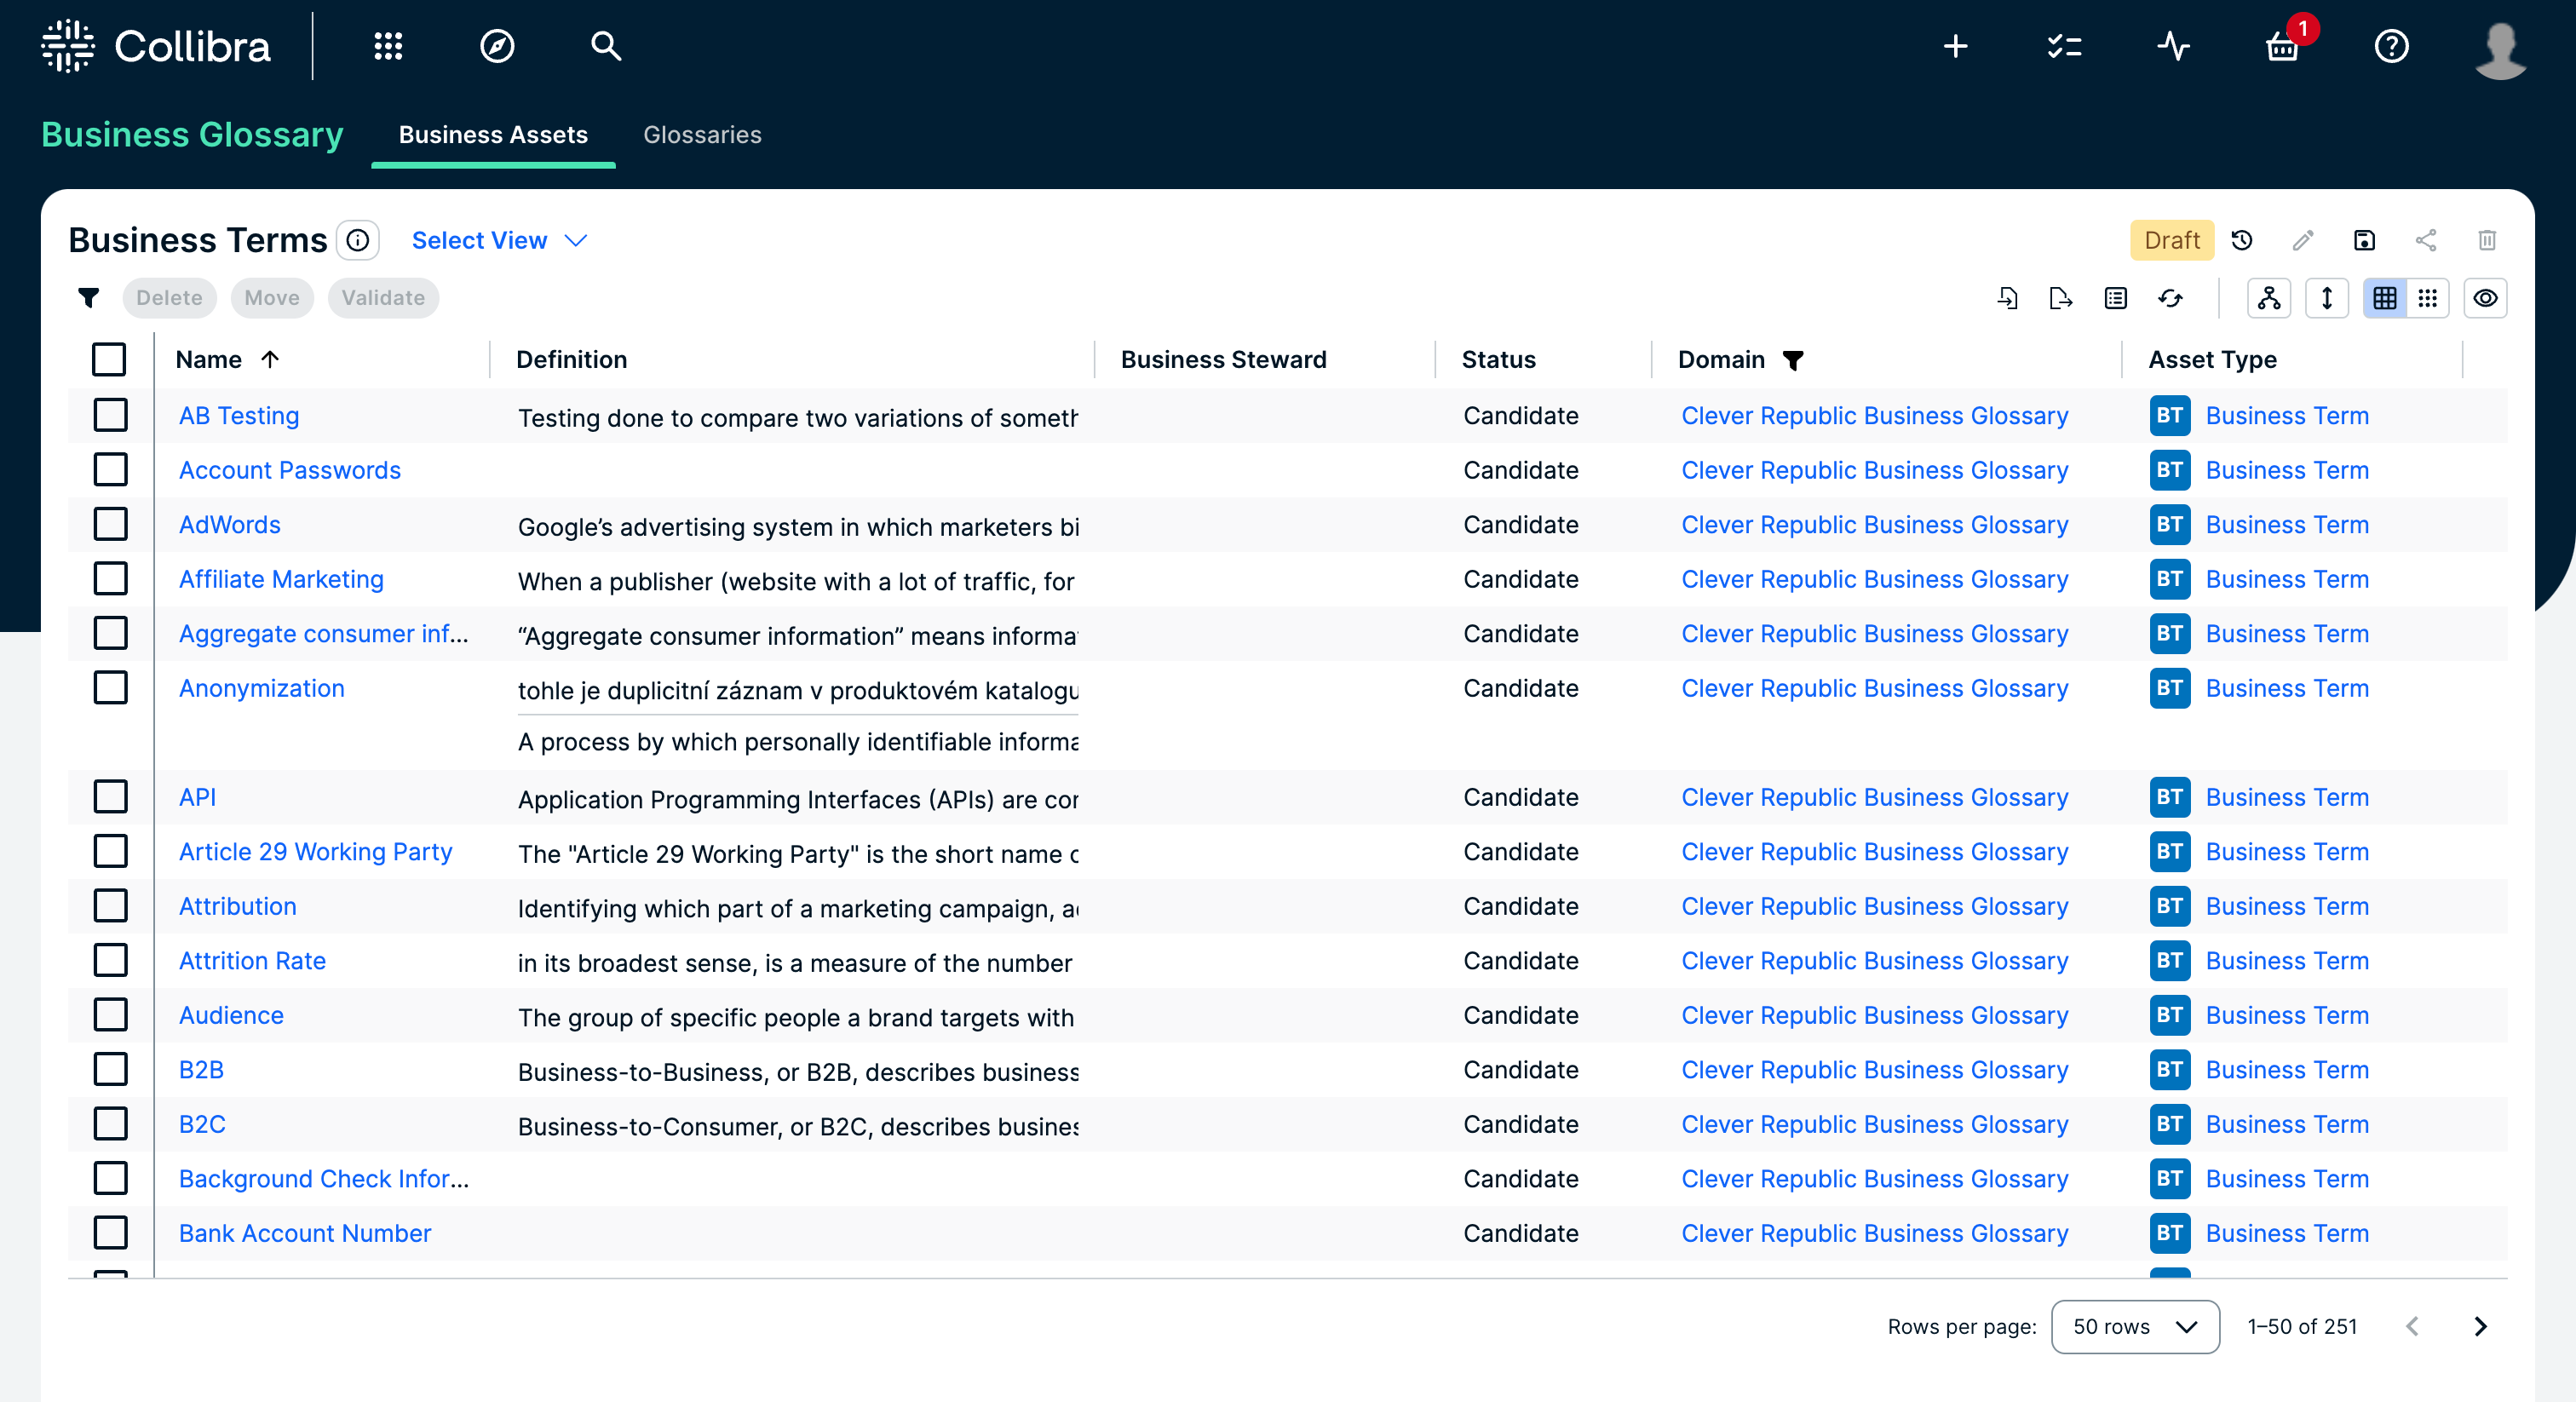Click the Validate button
The height and width of the screenshot is (1402, 2576).
tap(383, 298)
